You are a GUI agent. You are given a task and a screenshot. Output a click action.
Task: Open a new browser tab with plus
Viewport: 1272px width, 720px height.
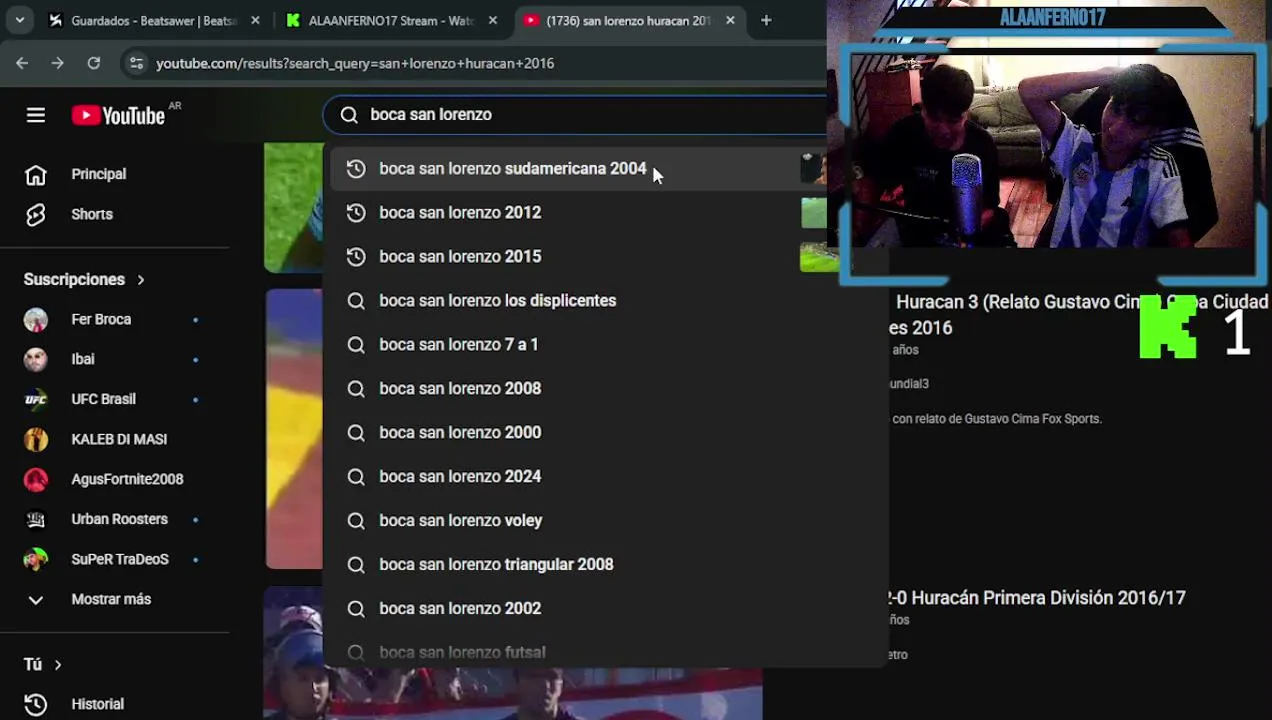766,20
